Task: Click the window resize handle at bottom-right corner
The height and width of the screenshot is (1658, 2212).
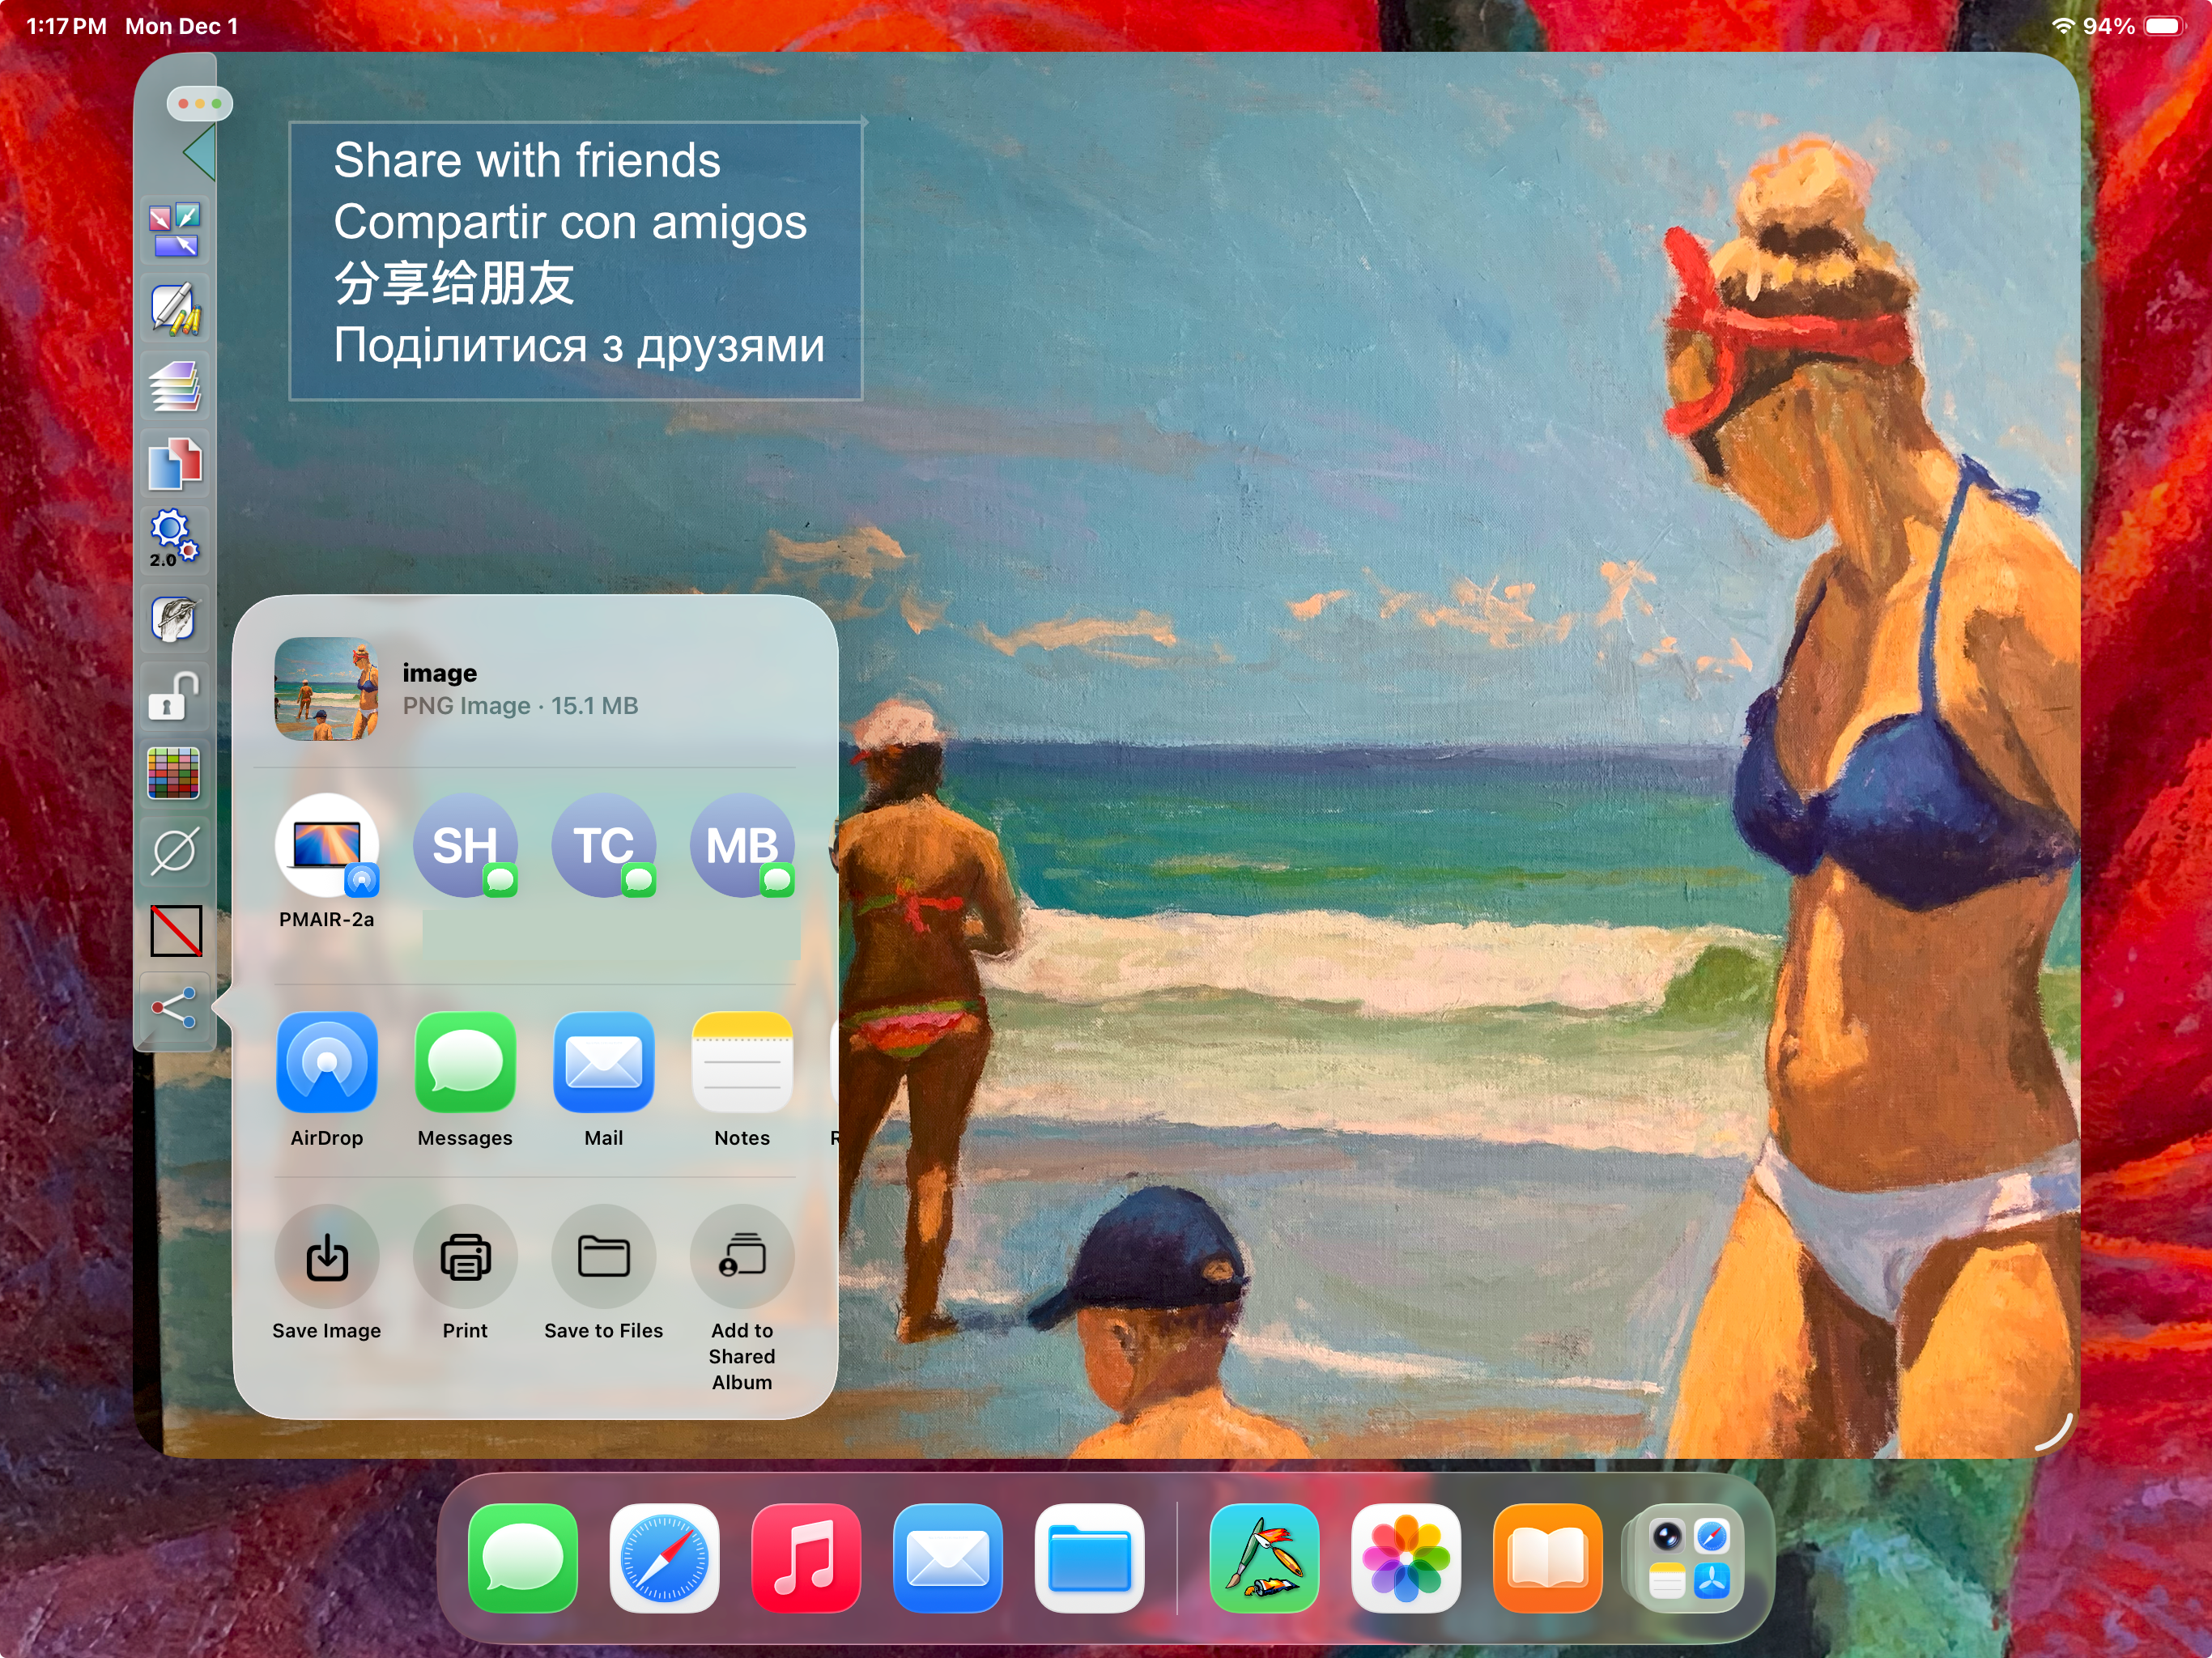Action: pos(2056,1432)
